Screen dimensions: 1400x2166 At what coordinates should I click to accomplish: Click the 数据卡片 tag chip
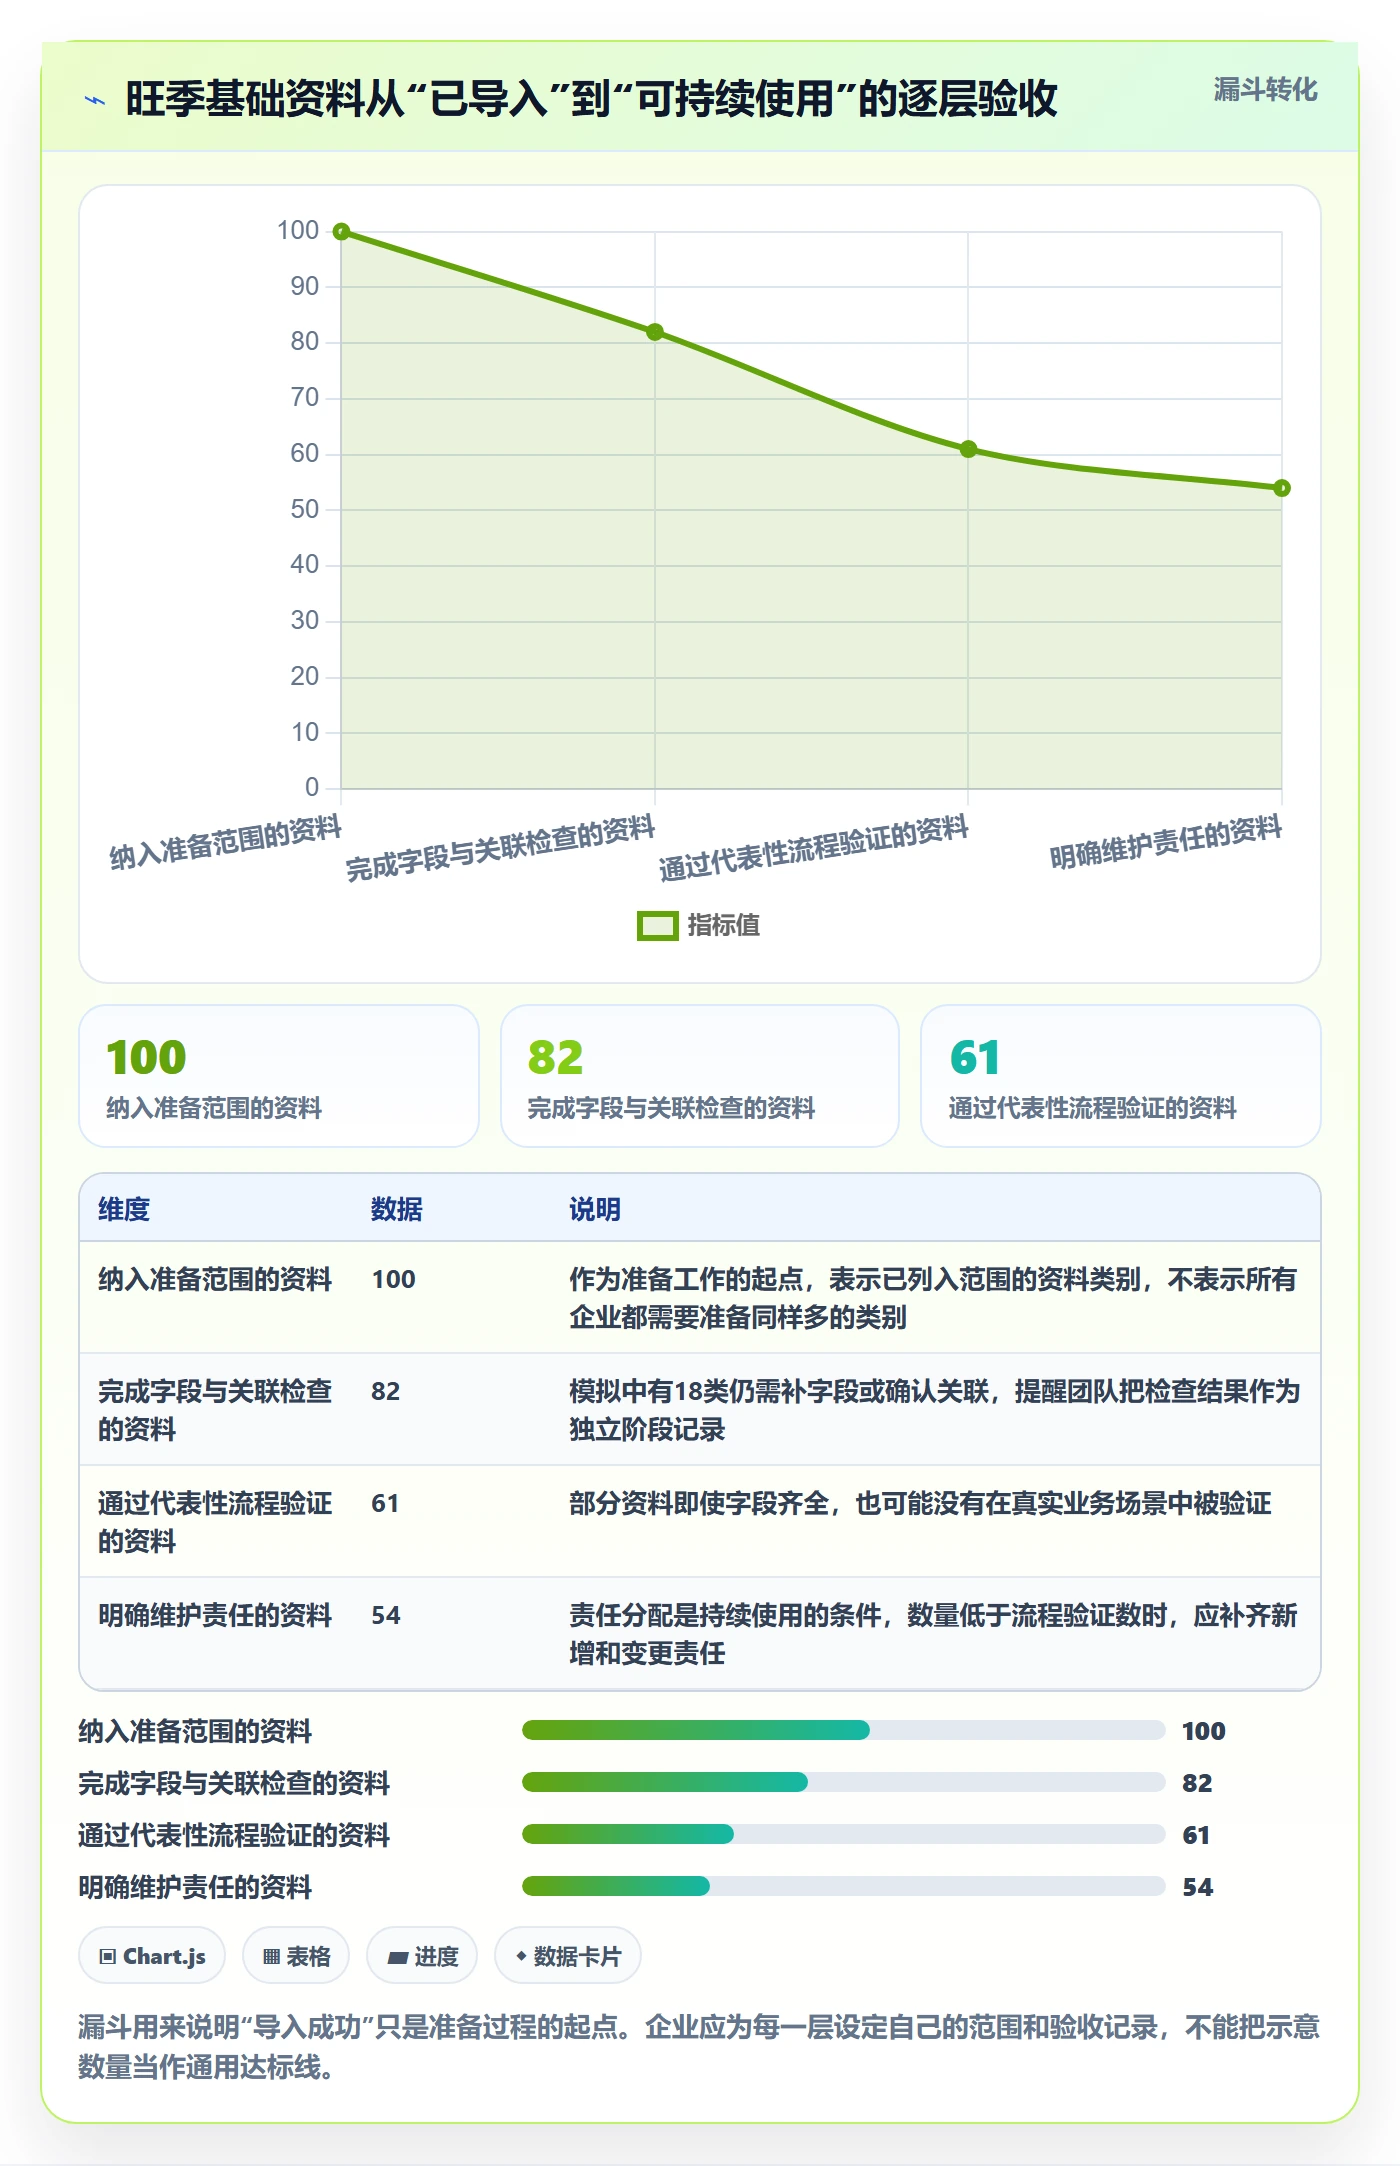tap(568, 1955)
